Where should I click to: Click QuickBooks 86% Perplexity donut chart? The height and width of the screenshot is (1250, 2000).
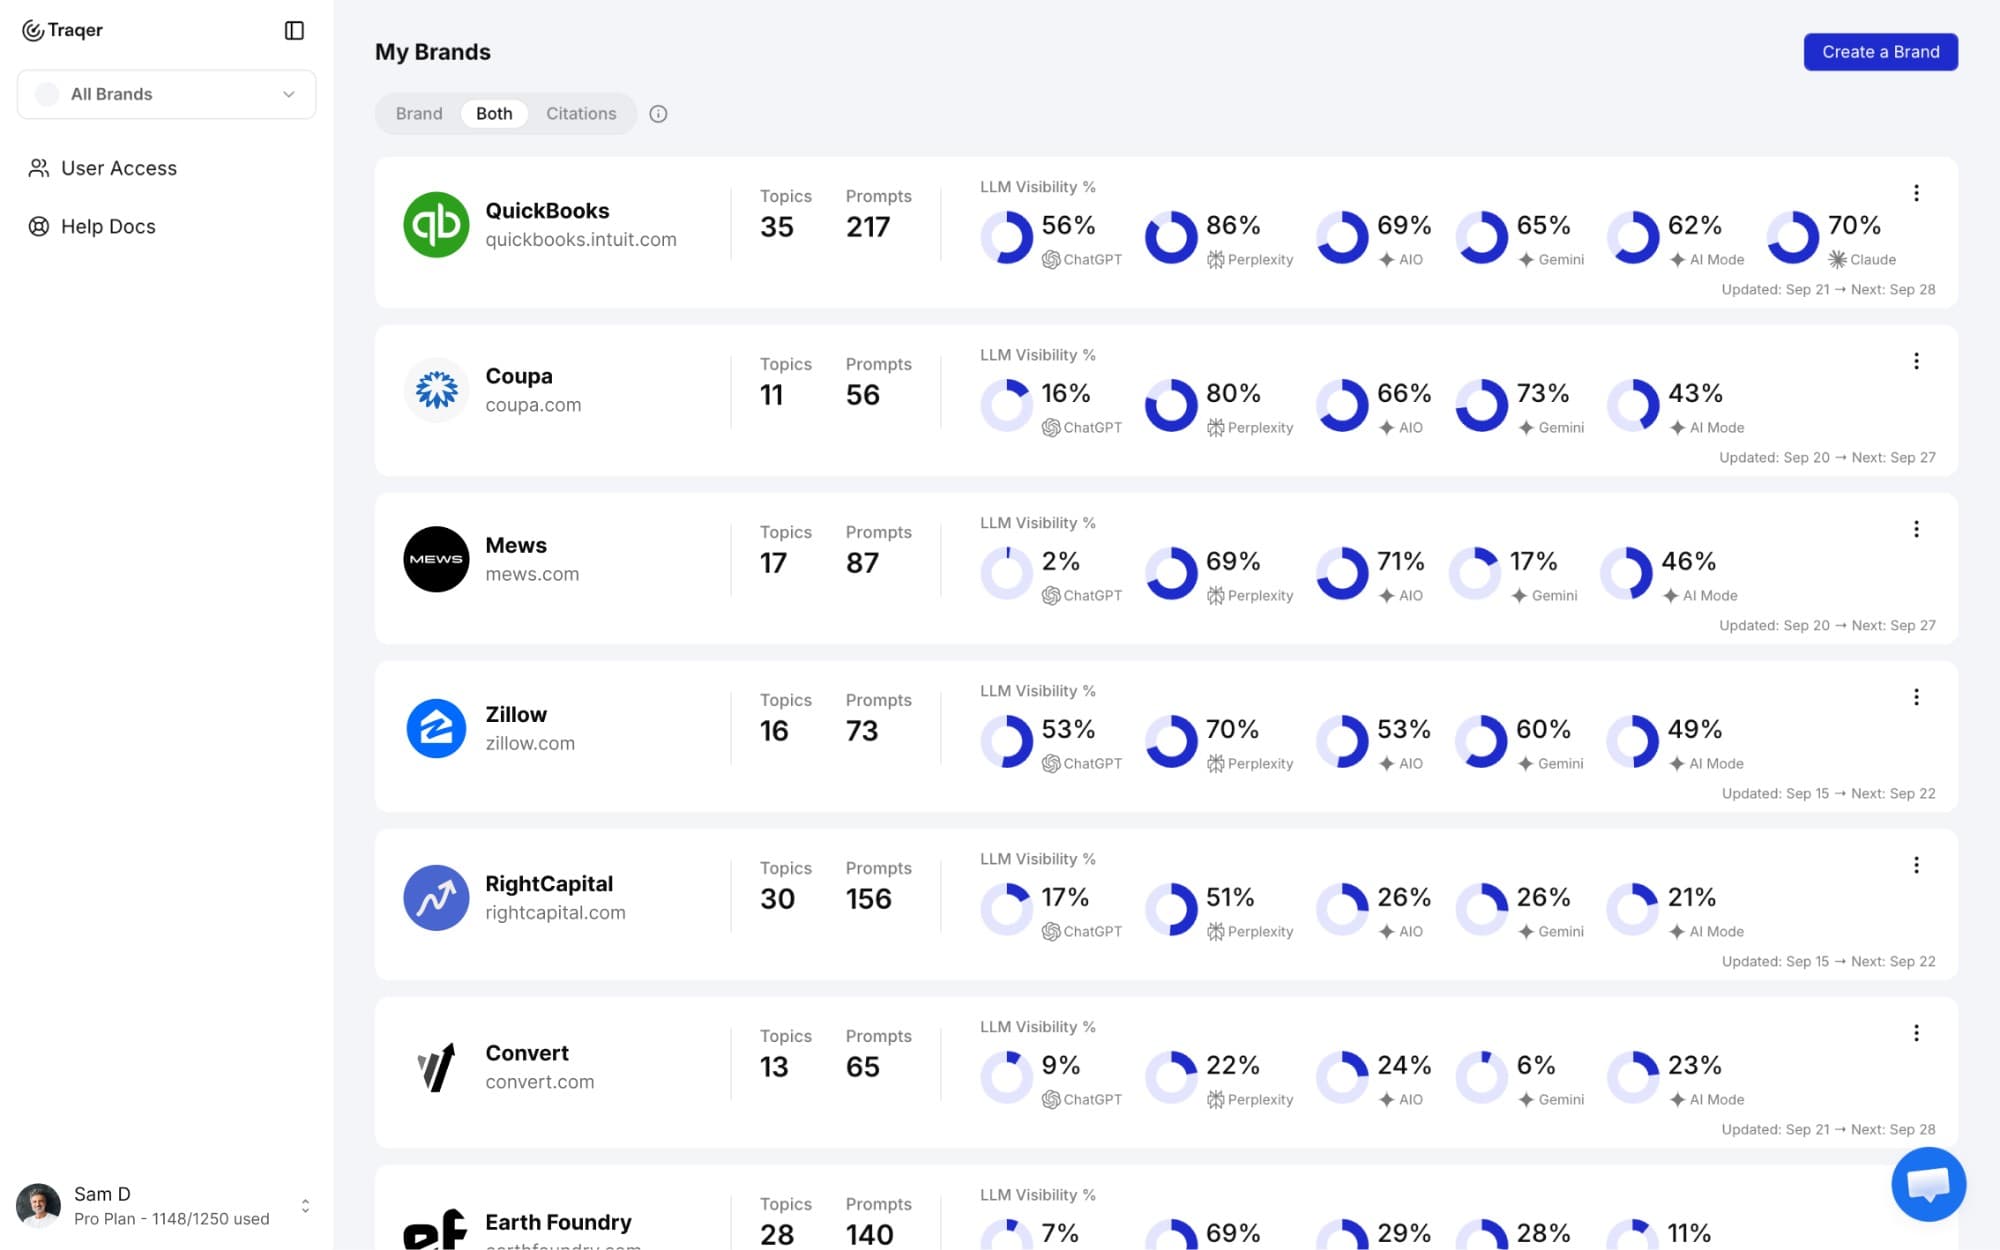(1171, 237)
